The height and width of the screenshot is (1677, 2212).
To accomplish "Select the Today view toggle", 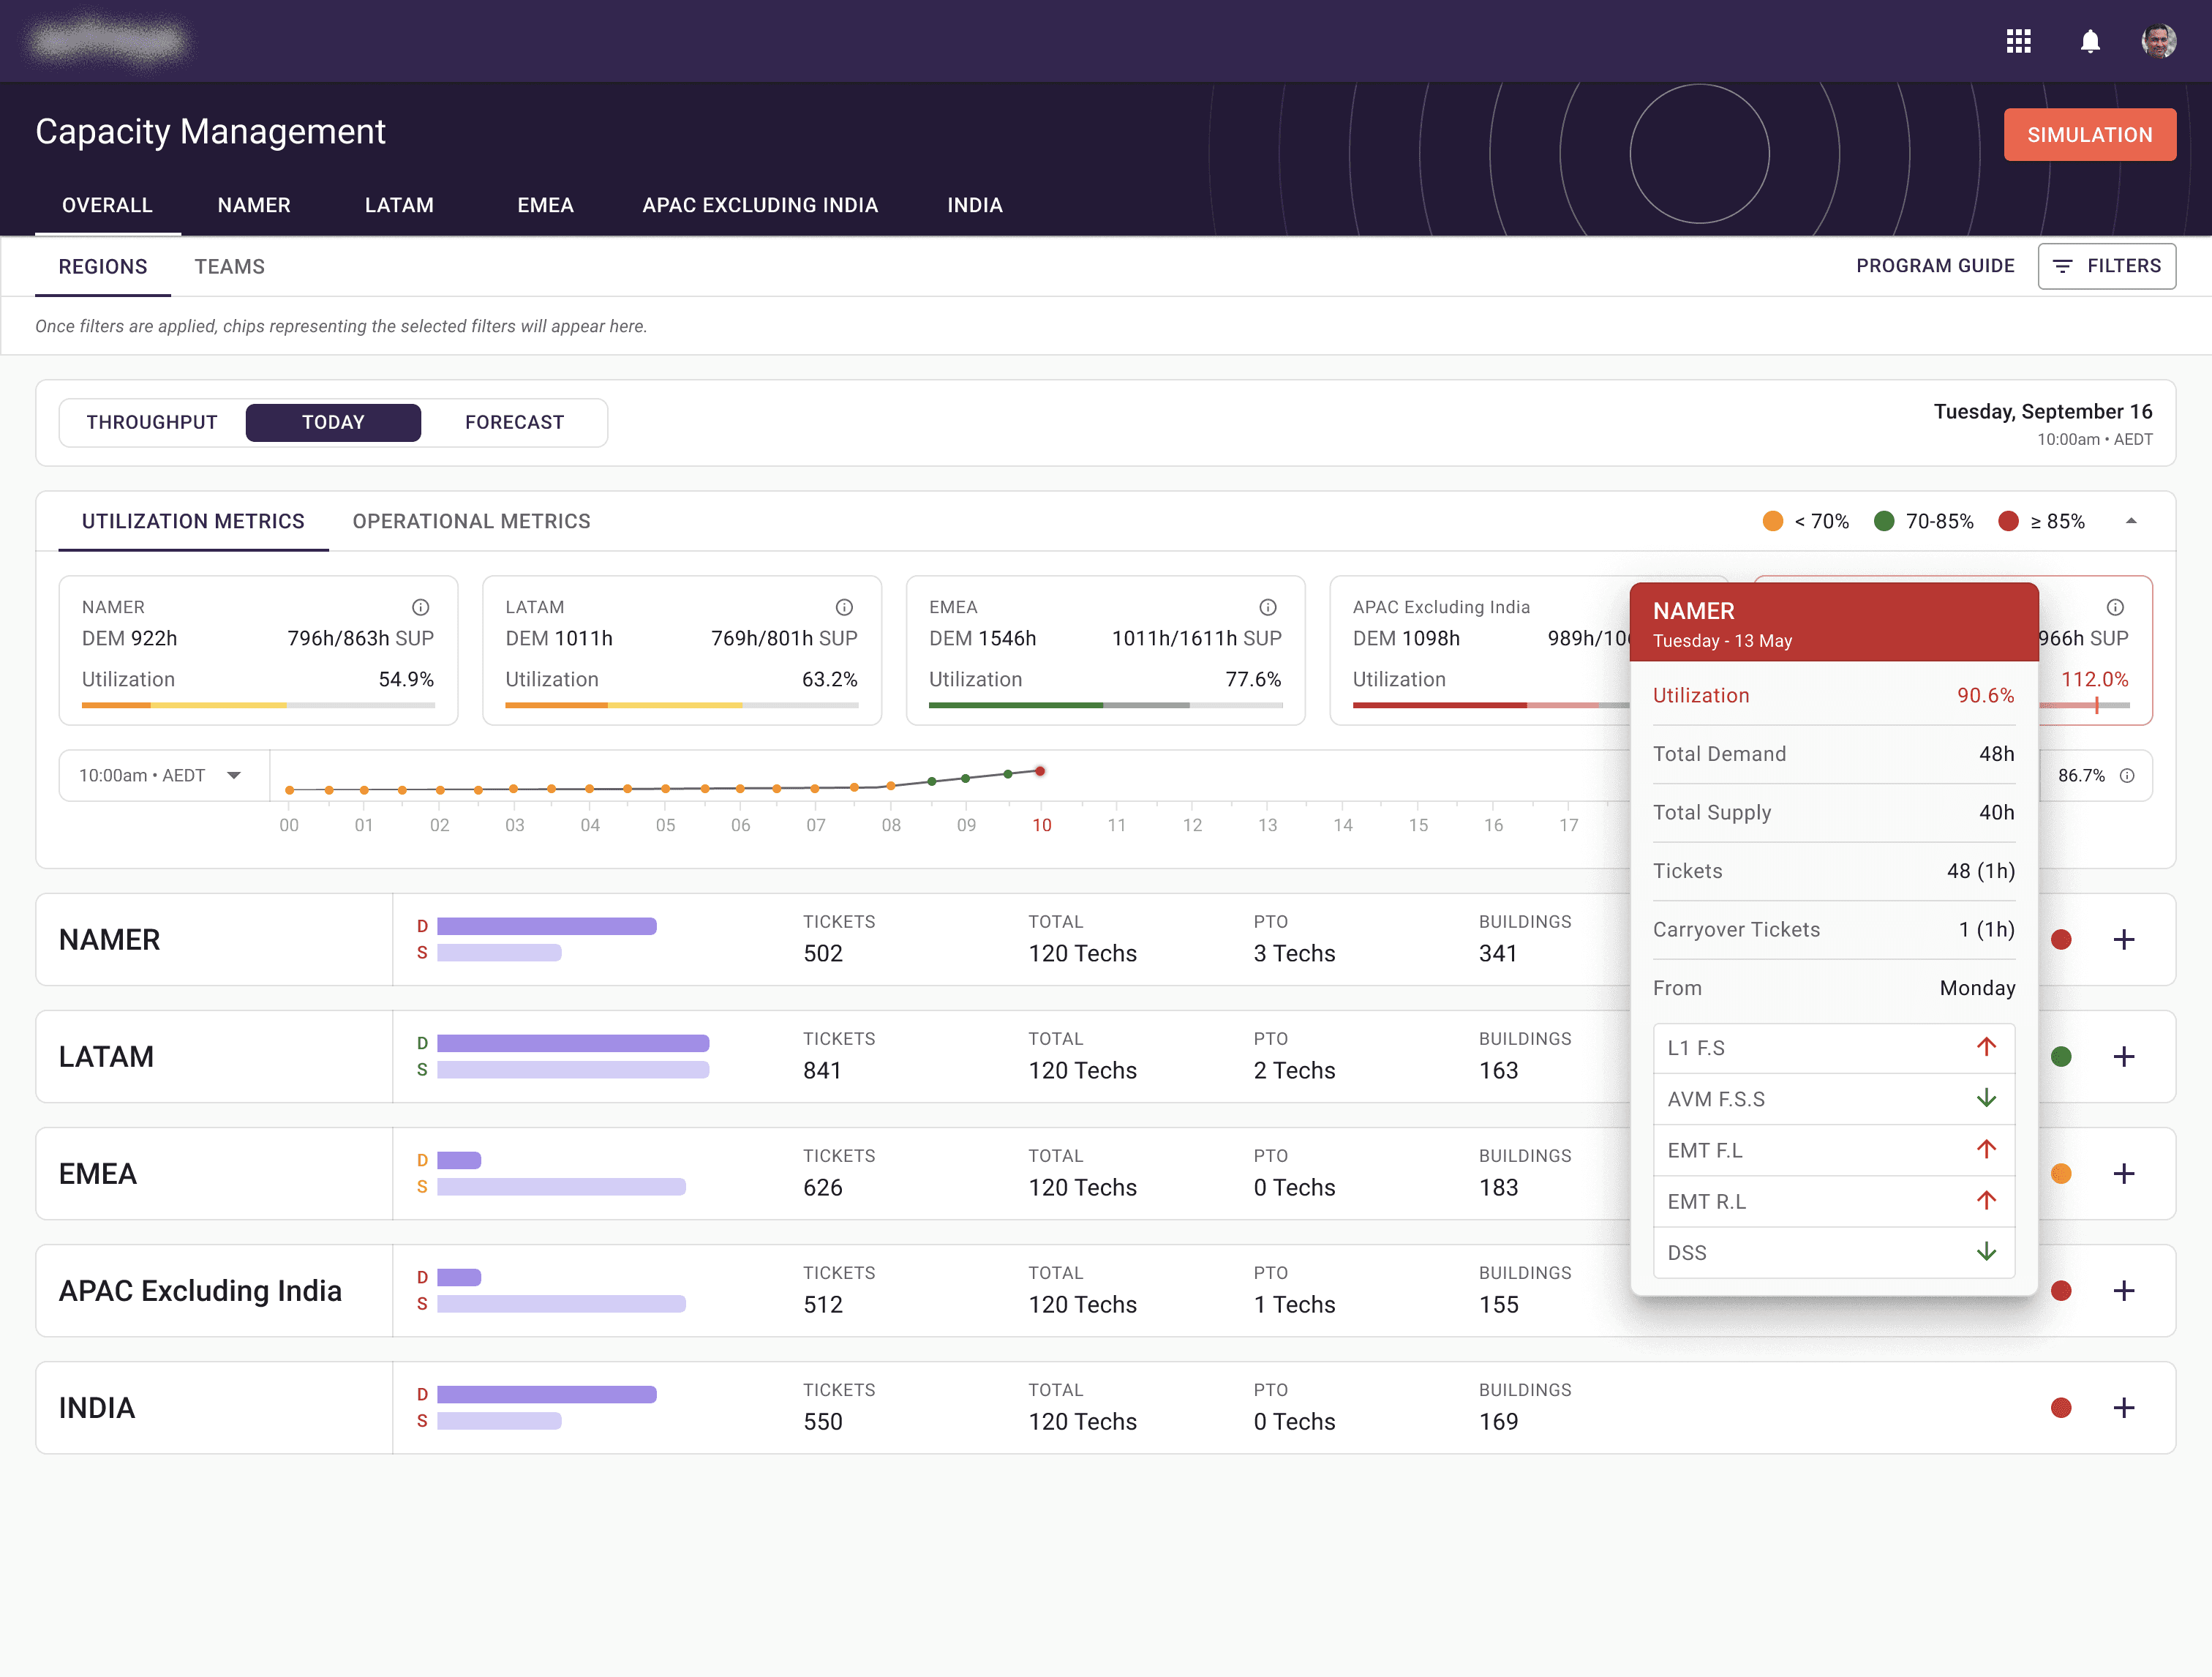I will pyautogui.click(x=333, y=422).
